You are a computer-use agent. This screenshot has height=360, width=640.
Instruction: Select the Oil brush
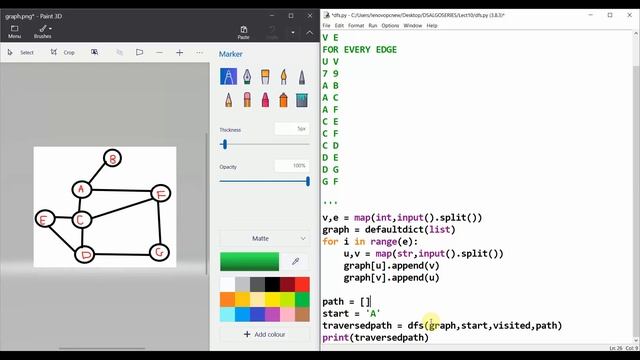(265, 77)
